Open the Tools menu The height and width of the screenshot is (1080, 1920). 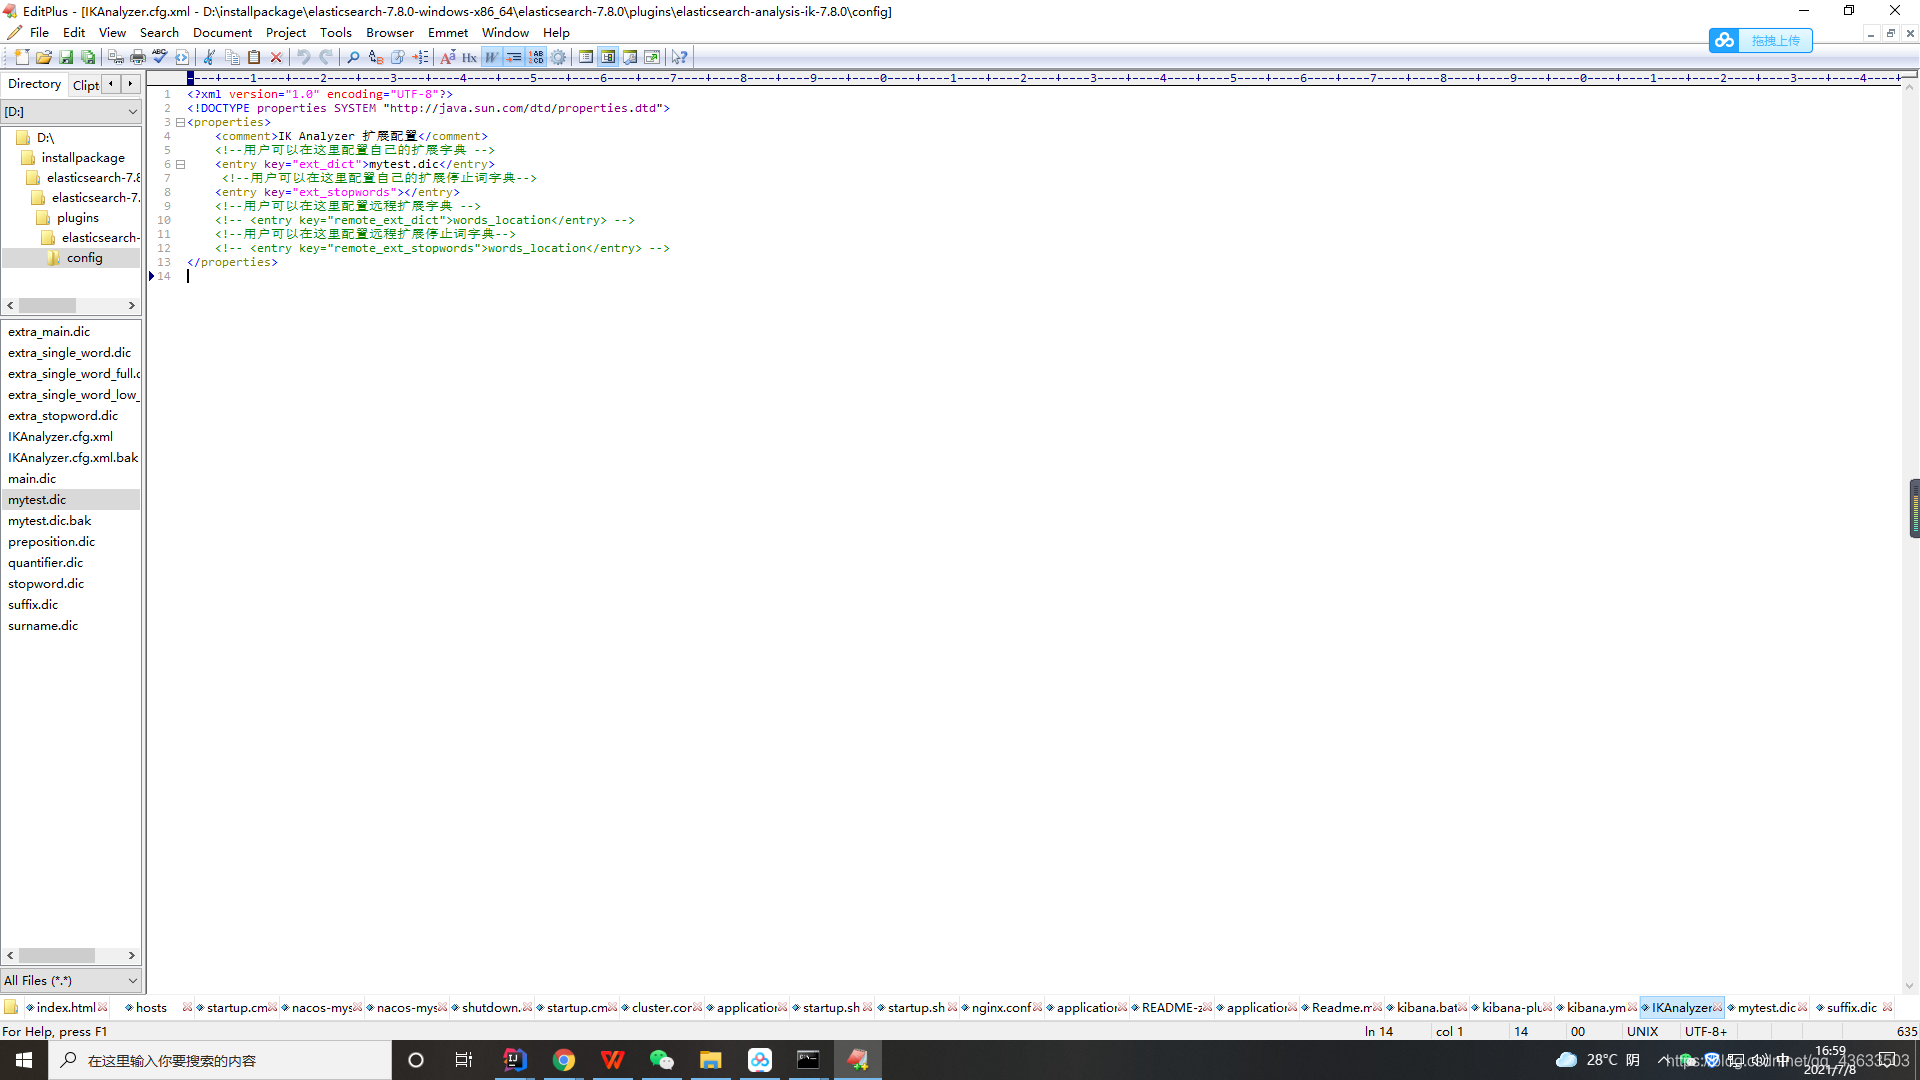[335, 33]
